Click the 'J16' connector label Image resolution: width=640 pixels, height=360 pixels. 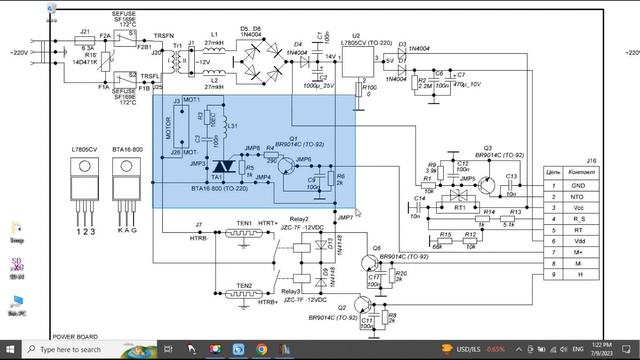click(591, 161)
